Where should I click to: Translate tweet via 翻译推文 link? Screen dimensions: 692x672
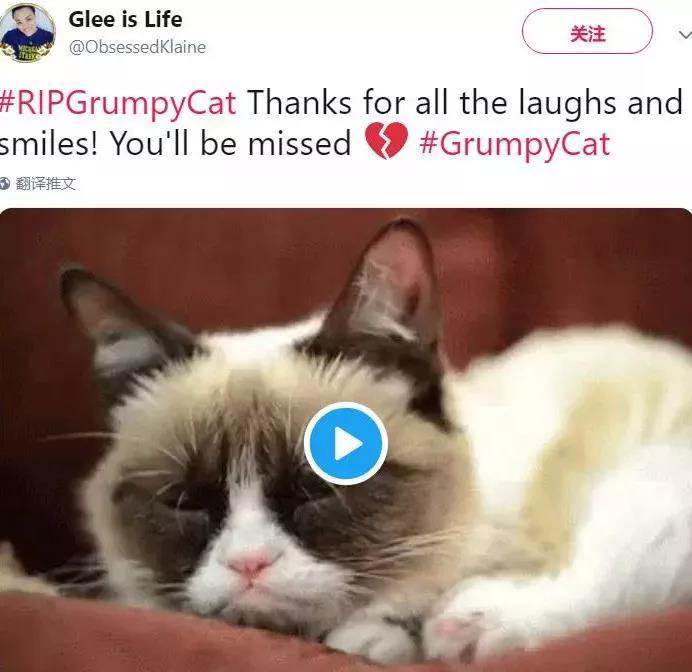45,183
